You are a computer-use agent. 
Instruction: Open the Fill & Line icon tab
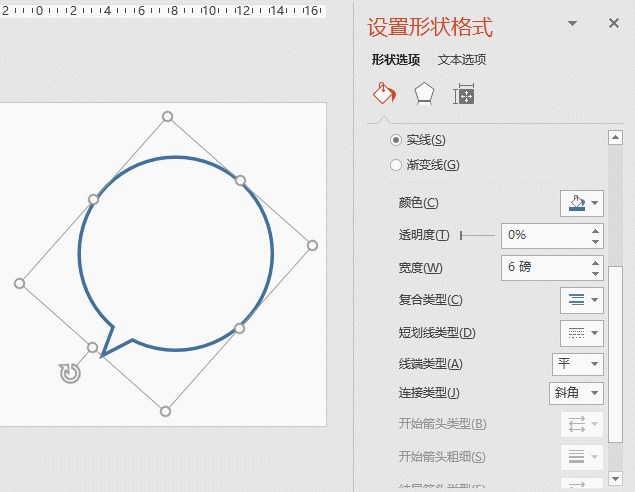(384, 94)
